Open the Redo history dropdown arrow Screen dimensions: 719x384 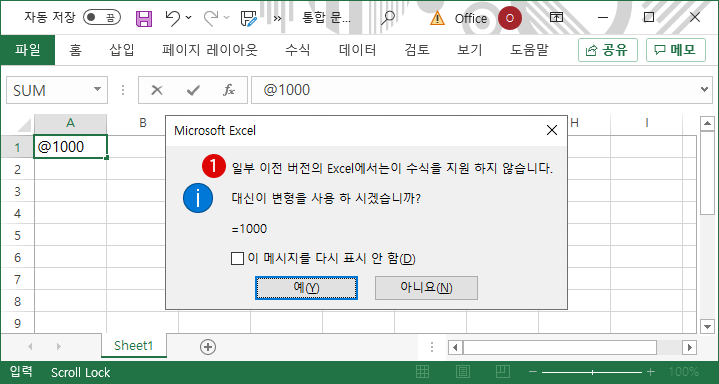227,18
